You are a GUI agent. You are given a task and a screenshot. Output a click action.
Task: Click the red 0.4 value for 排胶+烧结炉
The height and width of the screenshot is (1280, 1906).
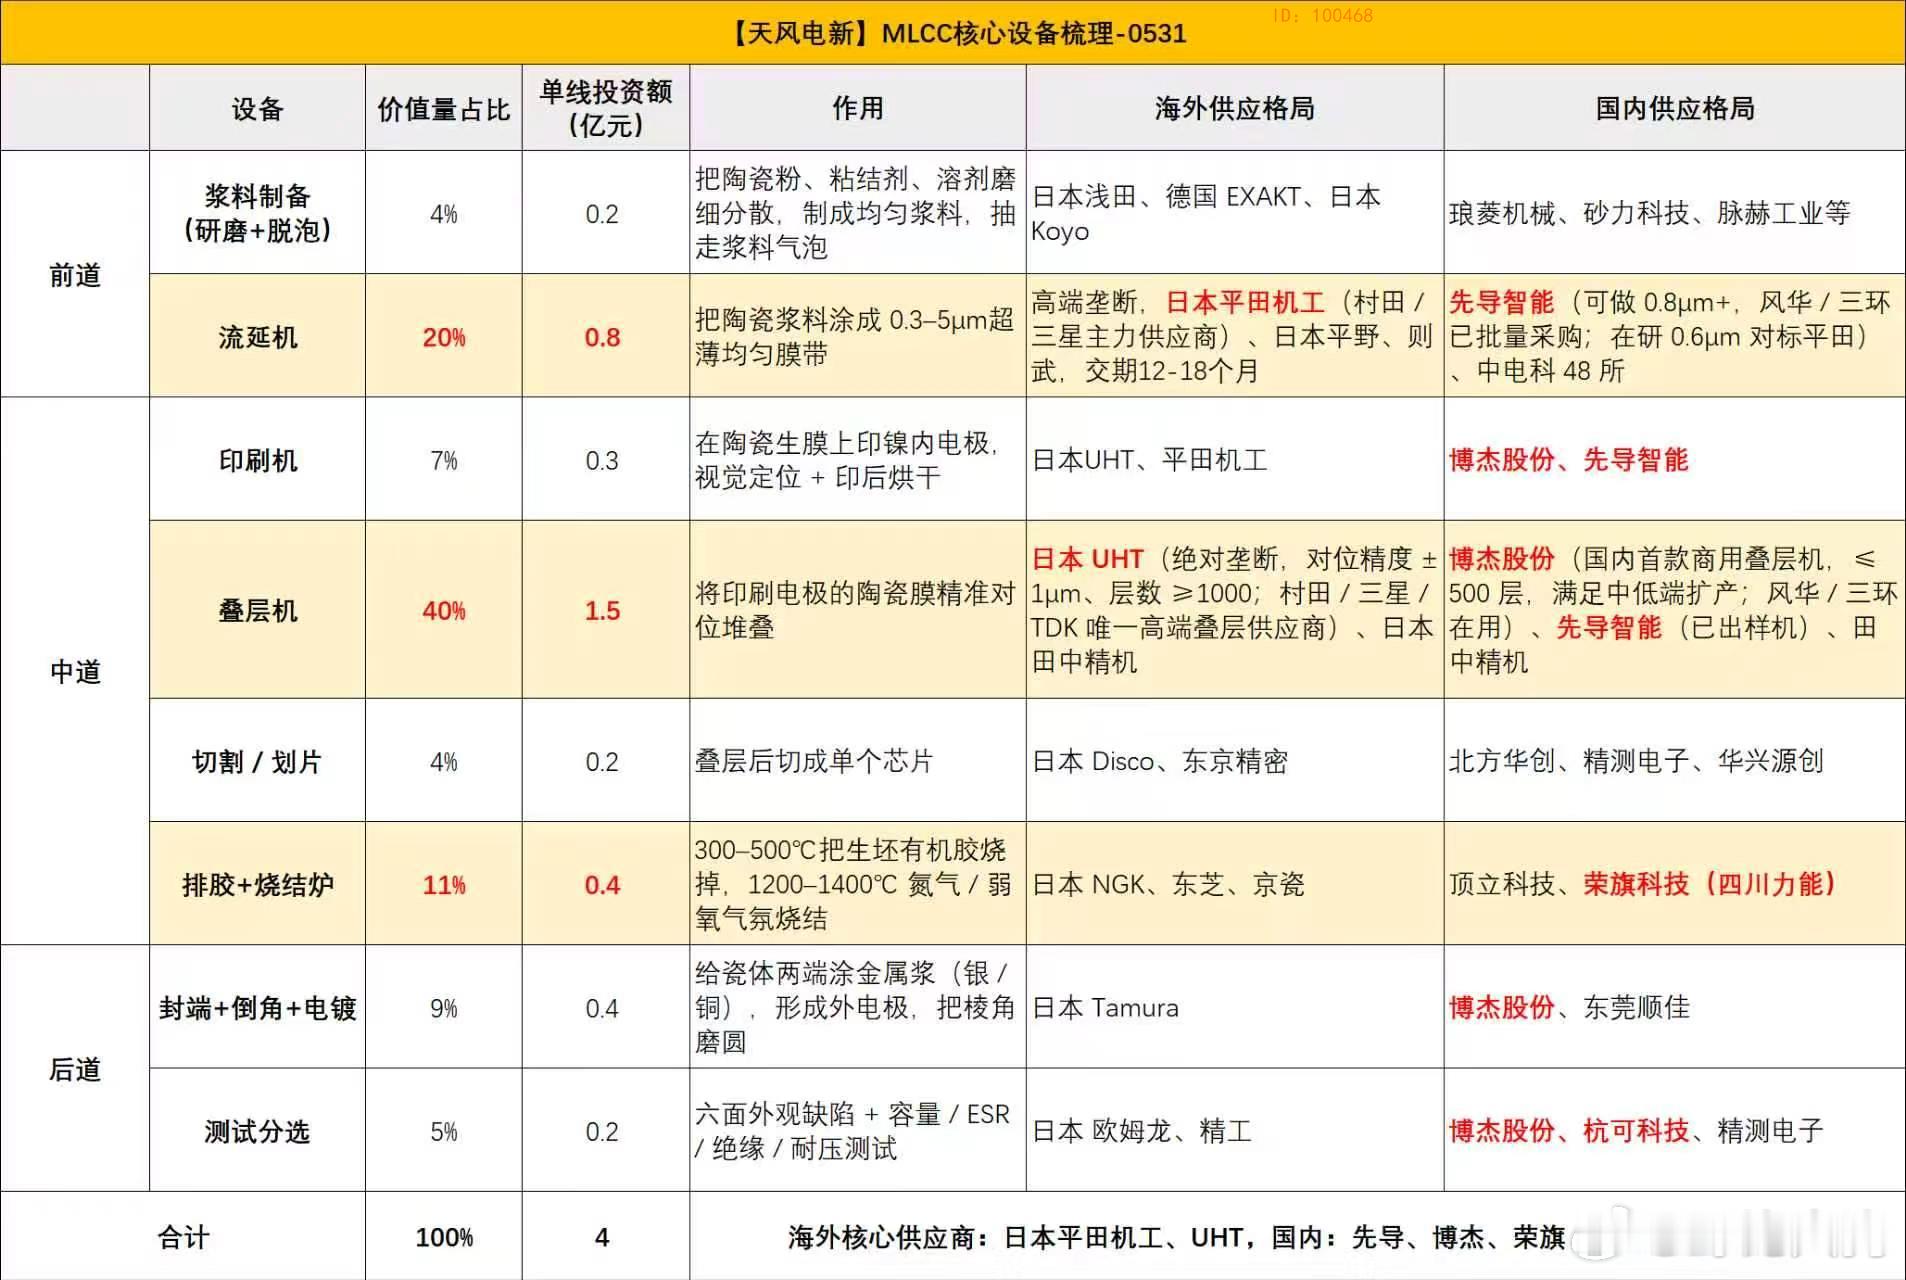click(x=602, y=885)
